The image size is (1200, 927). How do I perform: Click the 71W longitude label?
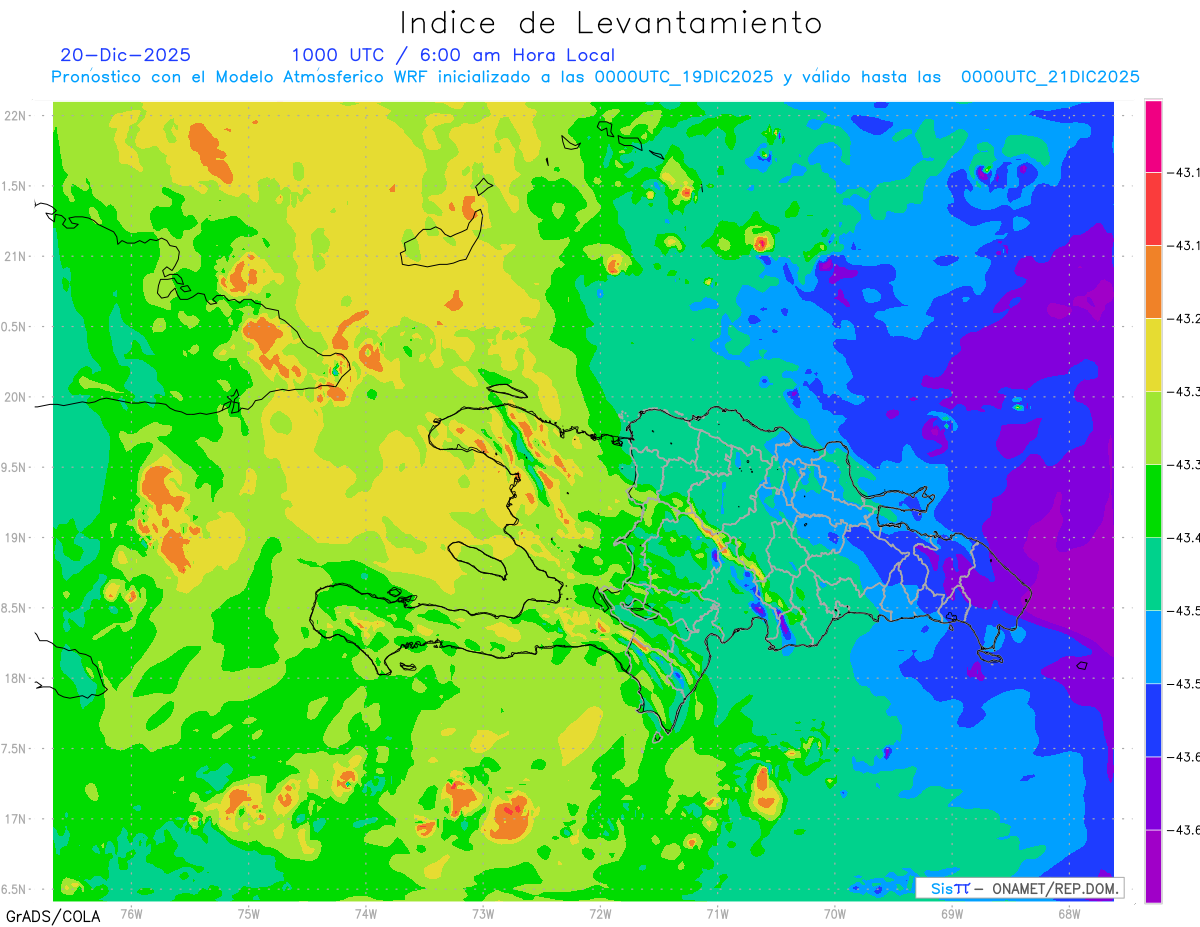click(x=717, y=913)
